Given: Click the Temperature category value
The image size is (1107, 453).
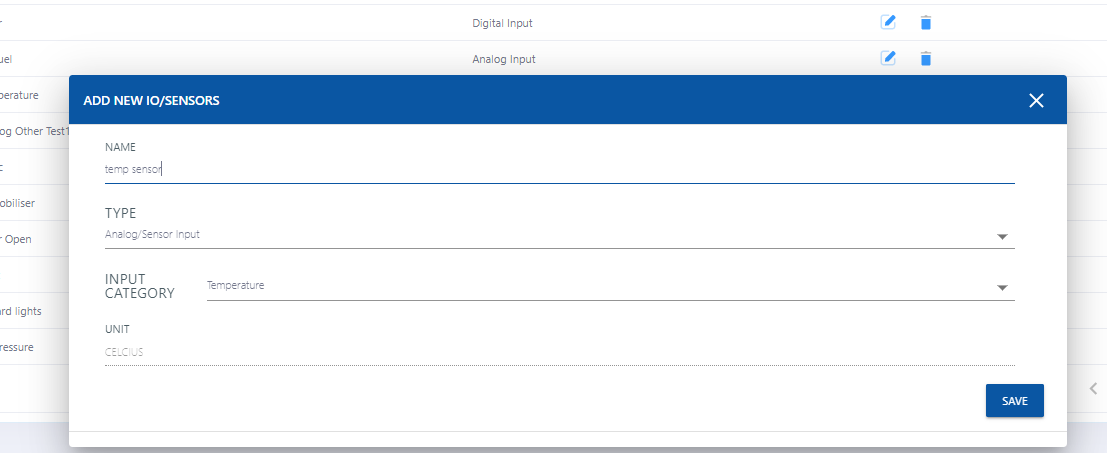Looking at the screenshot, I should click(236, 286).
